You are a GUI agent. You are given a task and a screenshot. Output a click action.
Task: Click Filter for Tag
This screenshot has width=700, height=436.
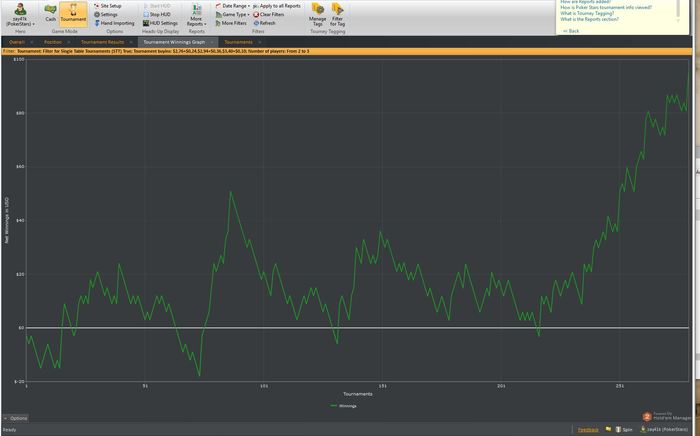click(x=338, y=14)
